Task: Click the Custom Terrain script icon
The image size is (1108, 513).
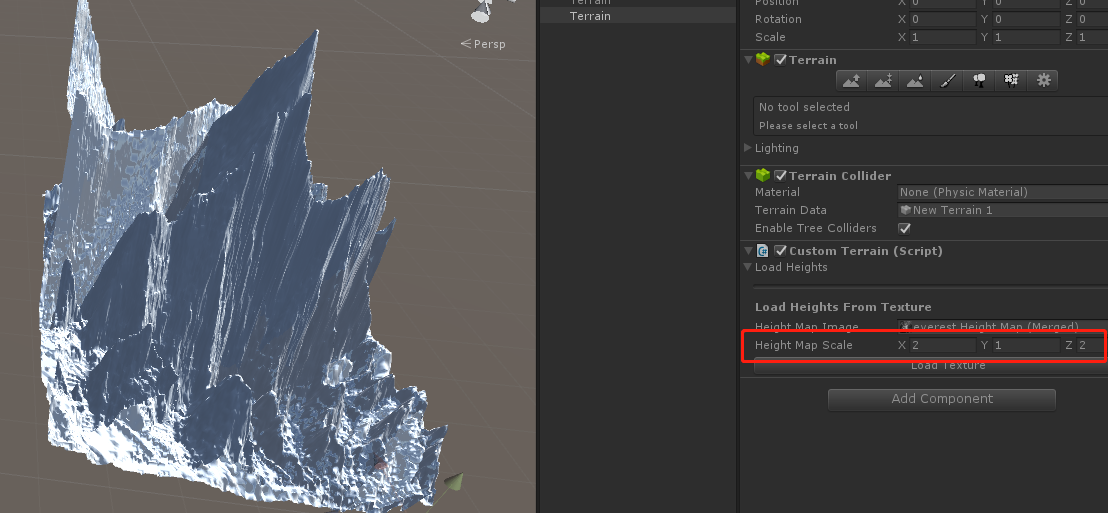Action: point(763,251)
